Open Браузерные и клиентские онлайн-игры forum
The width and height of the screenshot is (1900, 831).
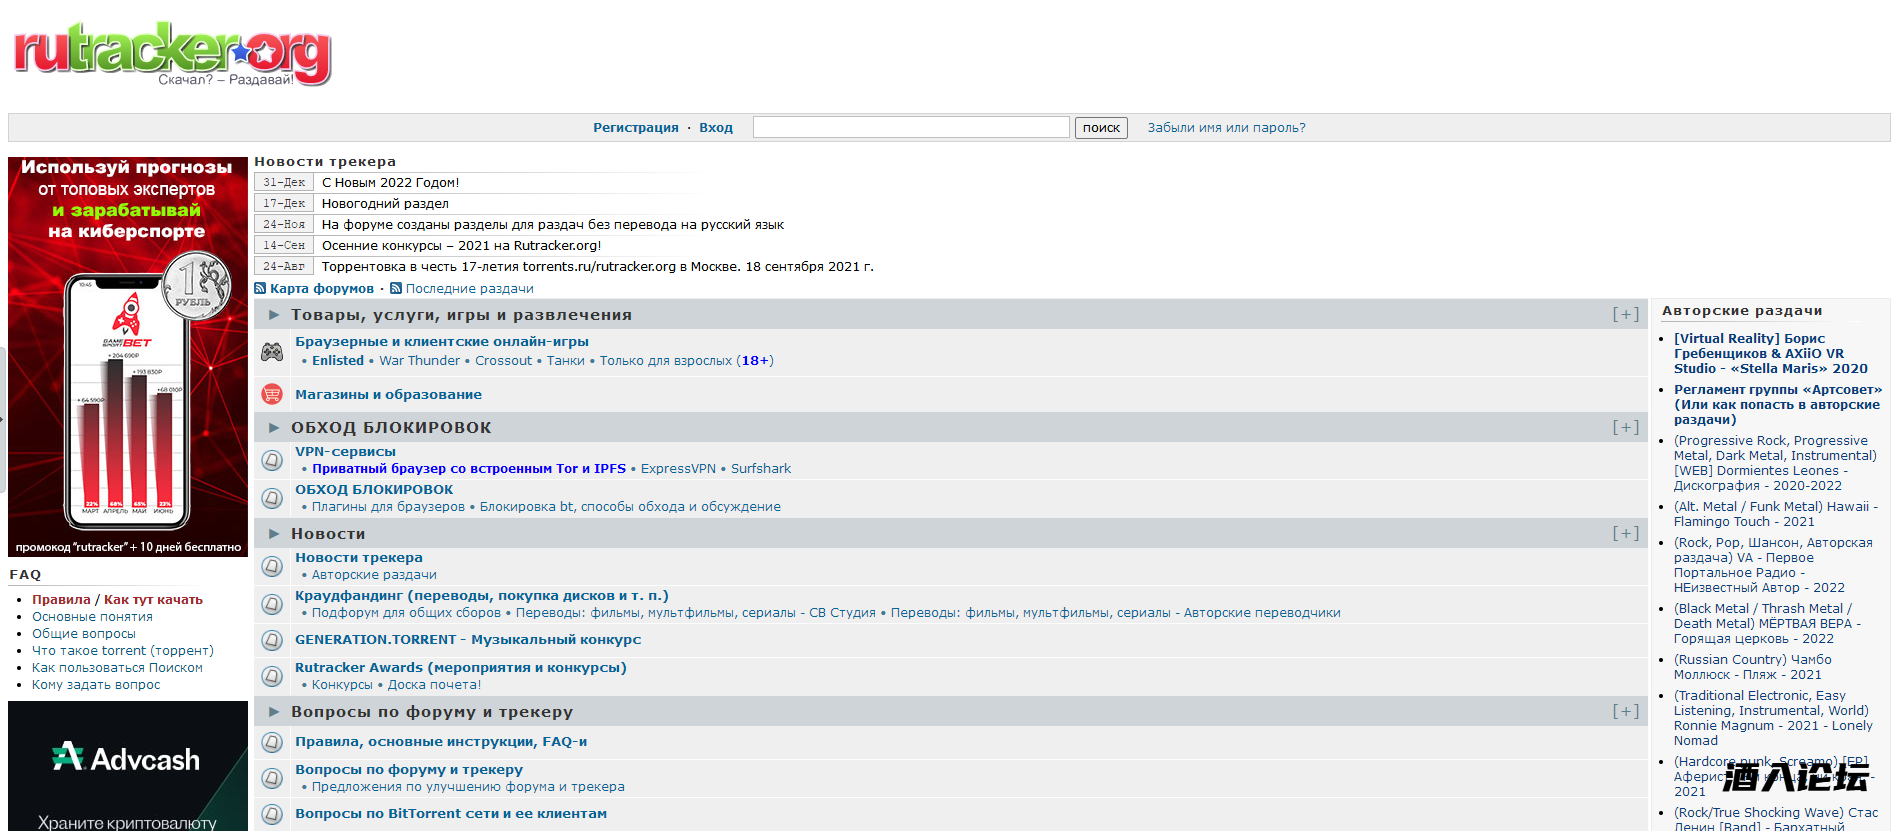tap(442, 342)
